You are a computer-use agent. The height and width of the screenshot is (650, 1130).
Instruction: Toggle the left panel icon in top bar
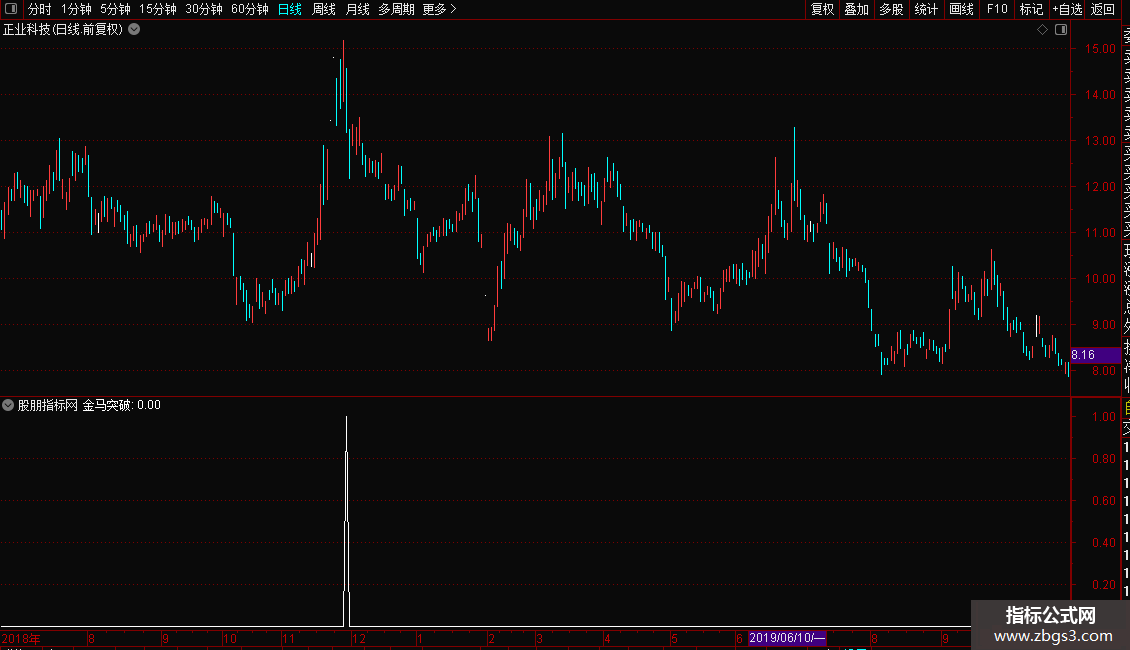11,9
